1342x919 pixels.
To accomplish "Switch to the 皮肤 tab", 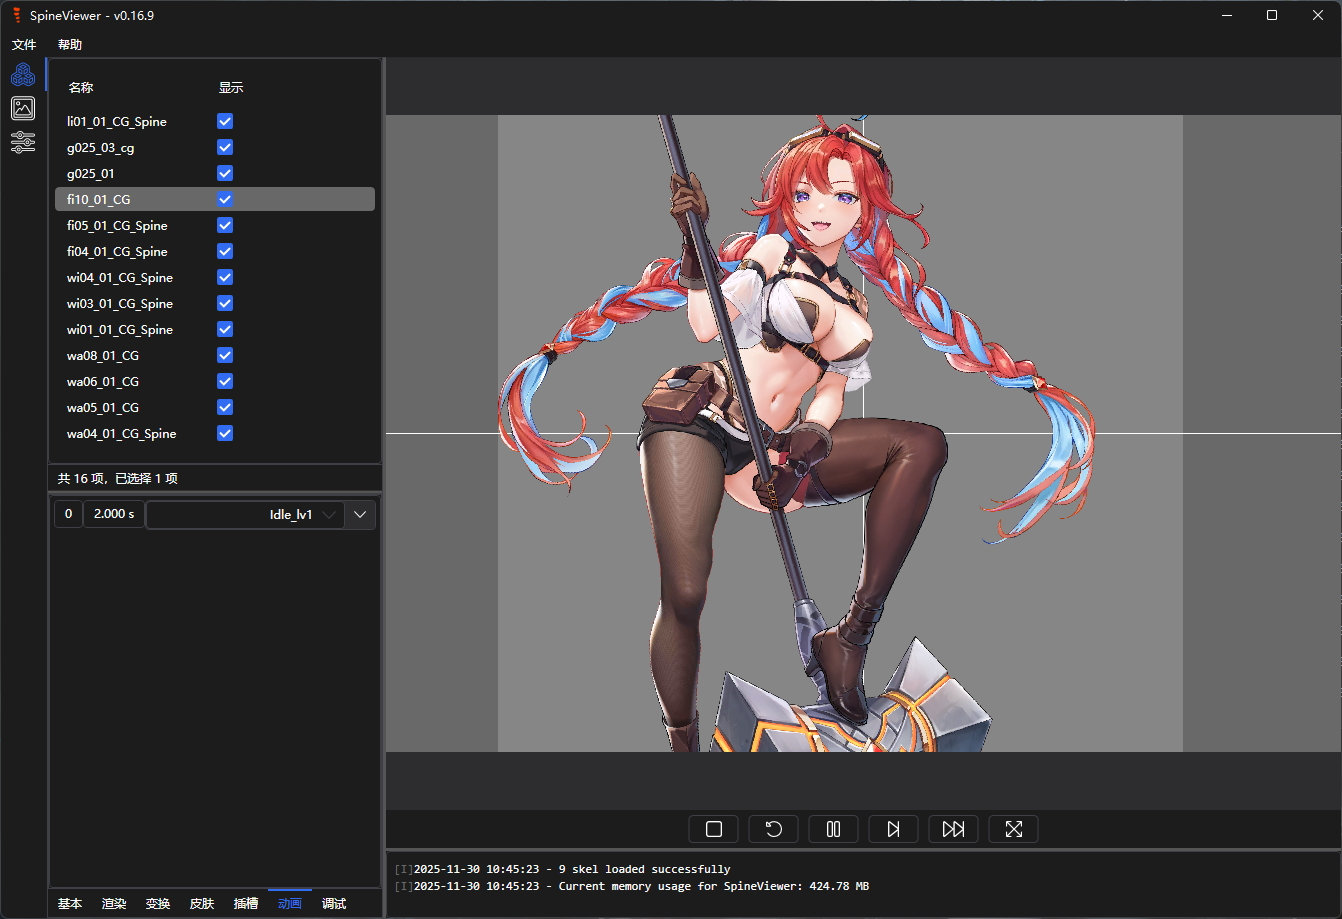I will coord(202,904).
